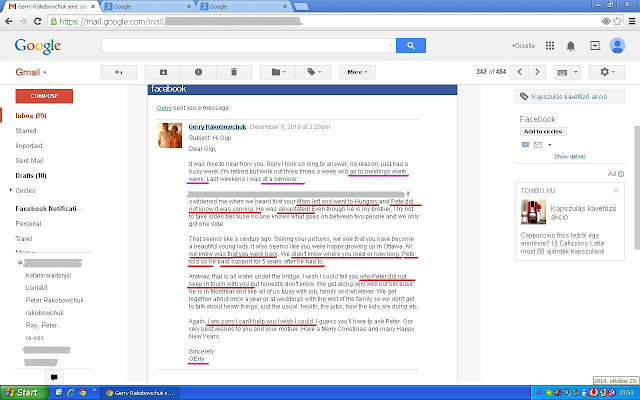This screenshot has height=400, width=640.
Task: Click the chat speech bubble icon
Action: click(x=54, y=377)
